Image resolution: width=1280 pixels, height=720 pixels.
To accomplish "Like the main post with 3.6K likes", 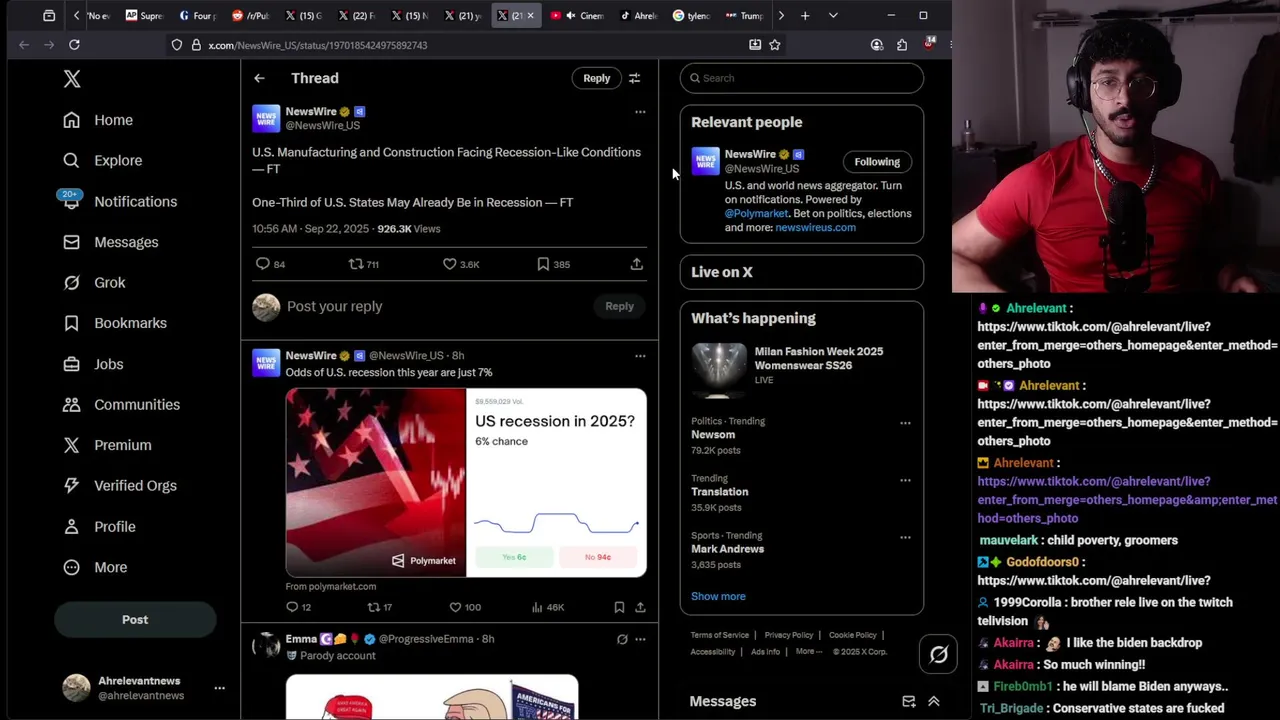I will (x=450, y=264).
